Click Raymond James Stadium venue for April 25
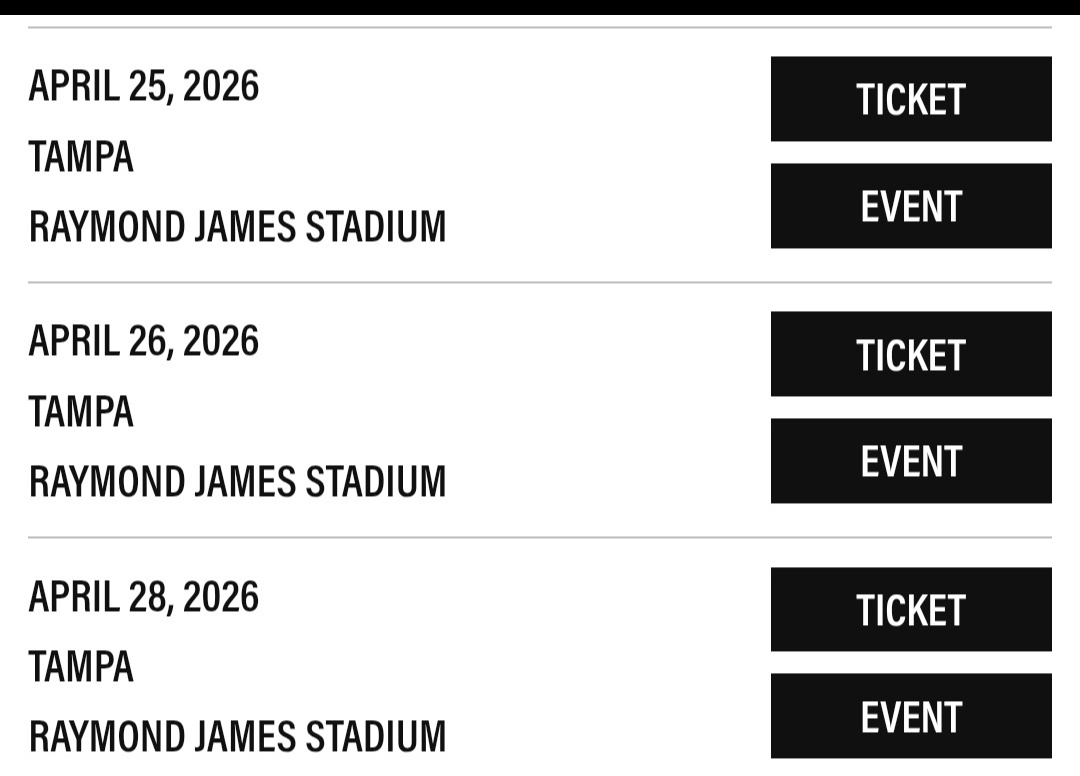 tap(237, 227)
